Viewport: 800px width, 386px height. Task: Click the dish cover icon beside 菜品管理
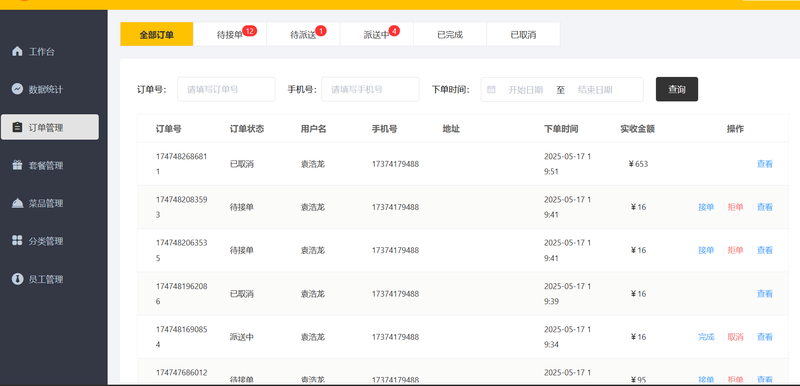[x=17, y=203]
